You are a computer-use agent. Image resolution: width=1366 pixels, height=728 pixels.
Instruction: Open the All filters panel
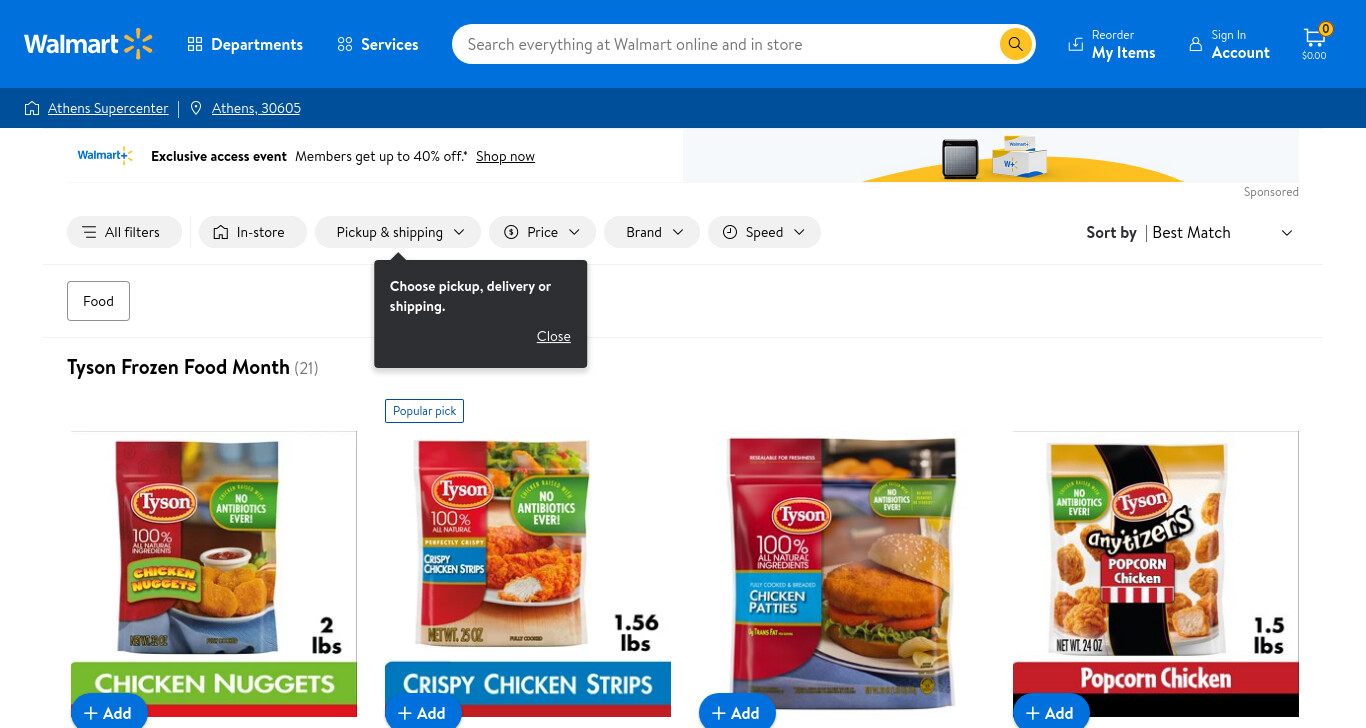click(x=124, y=232)
